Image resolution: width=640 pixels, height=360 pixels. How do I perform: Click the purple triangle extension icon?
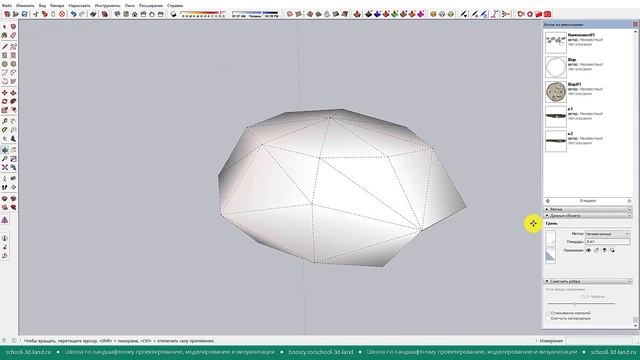click(x=4, y=220)
